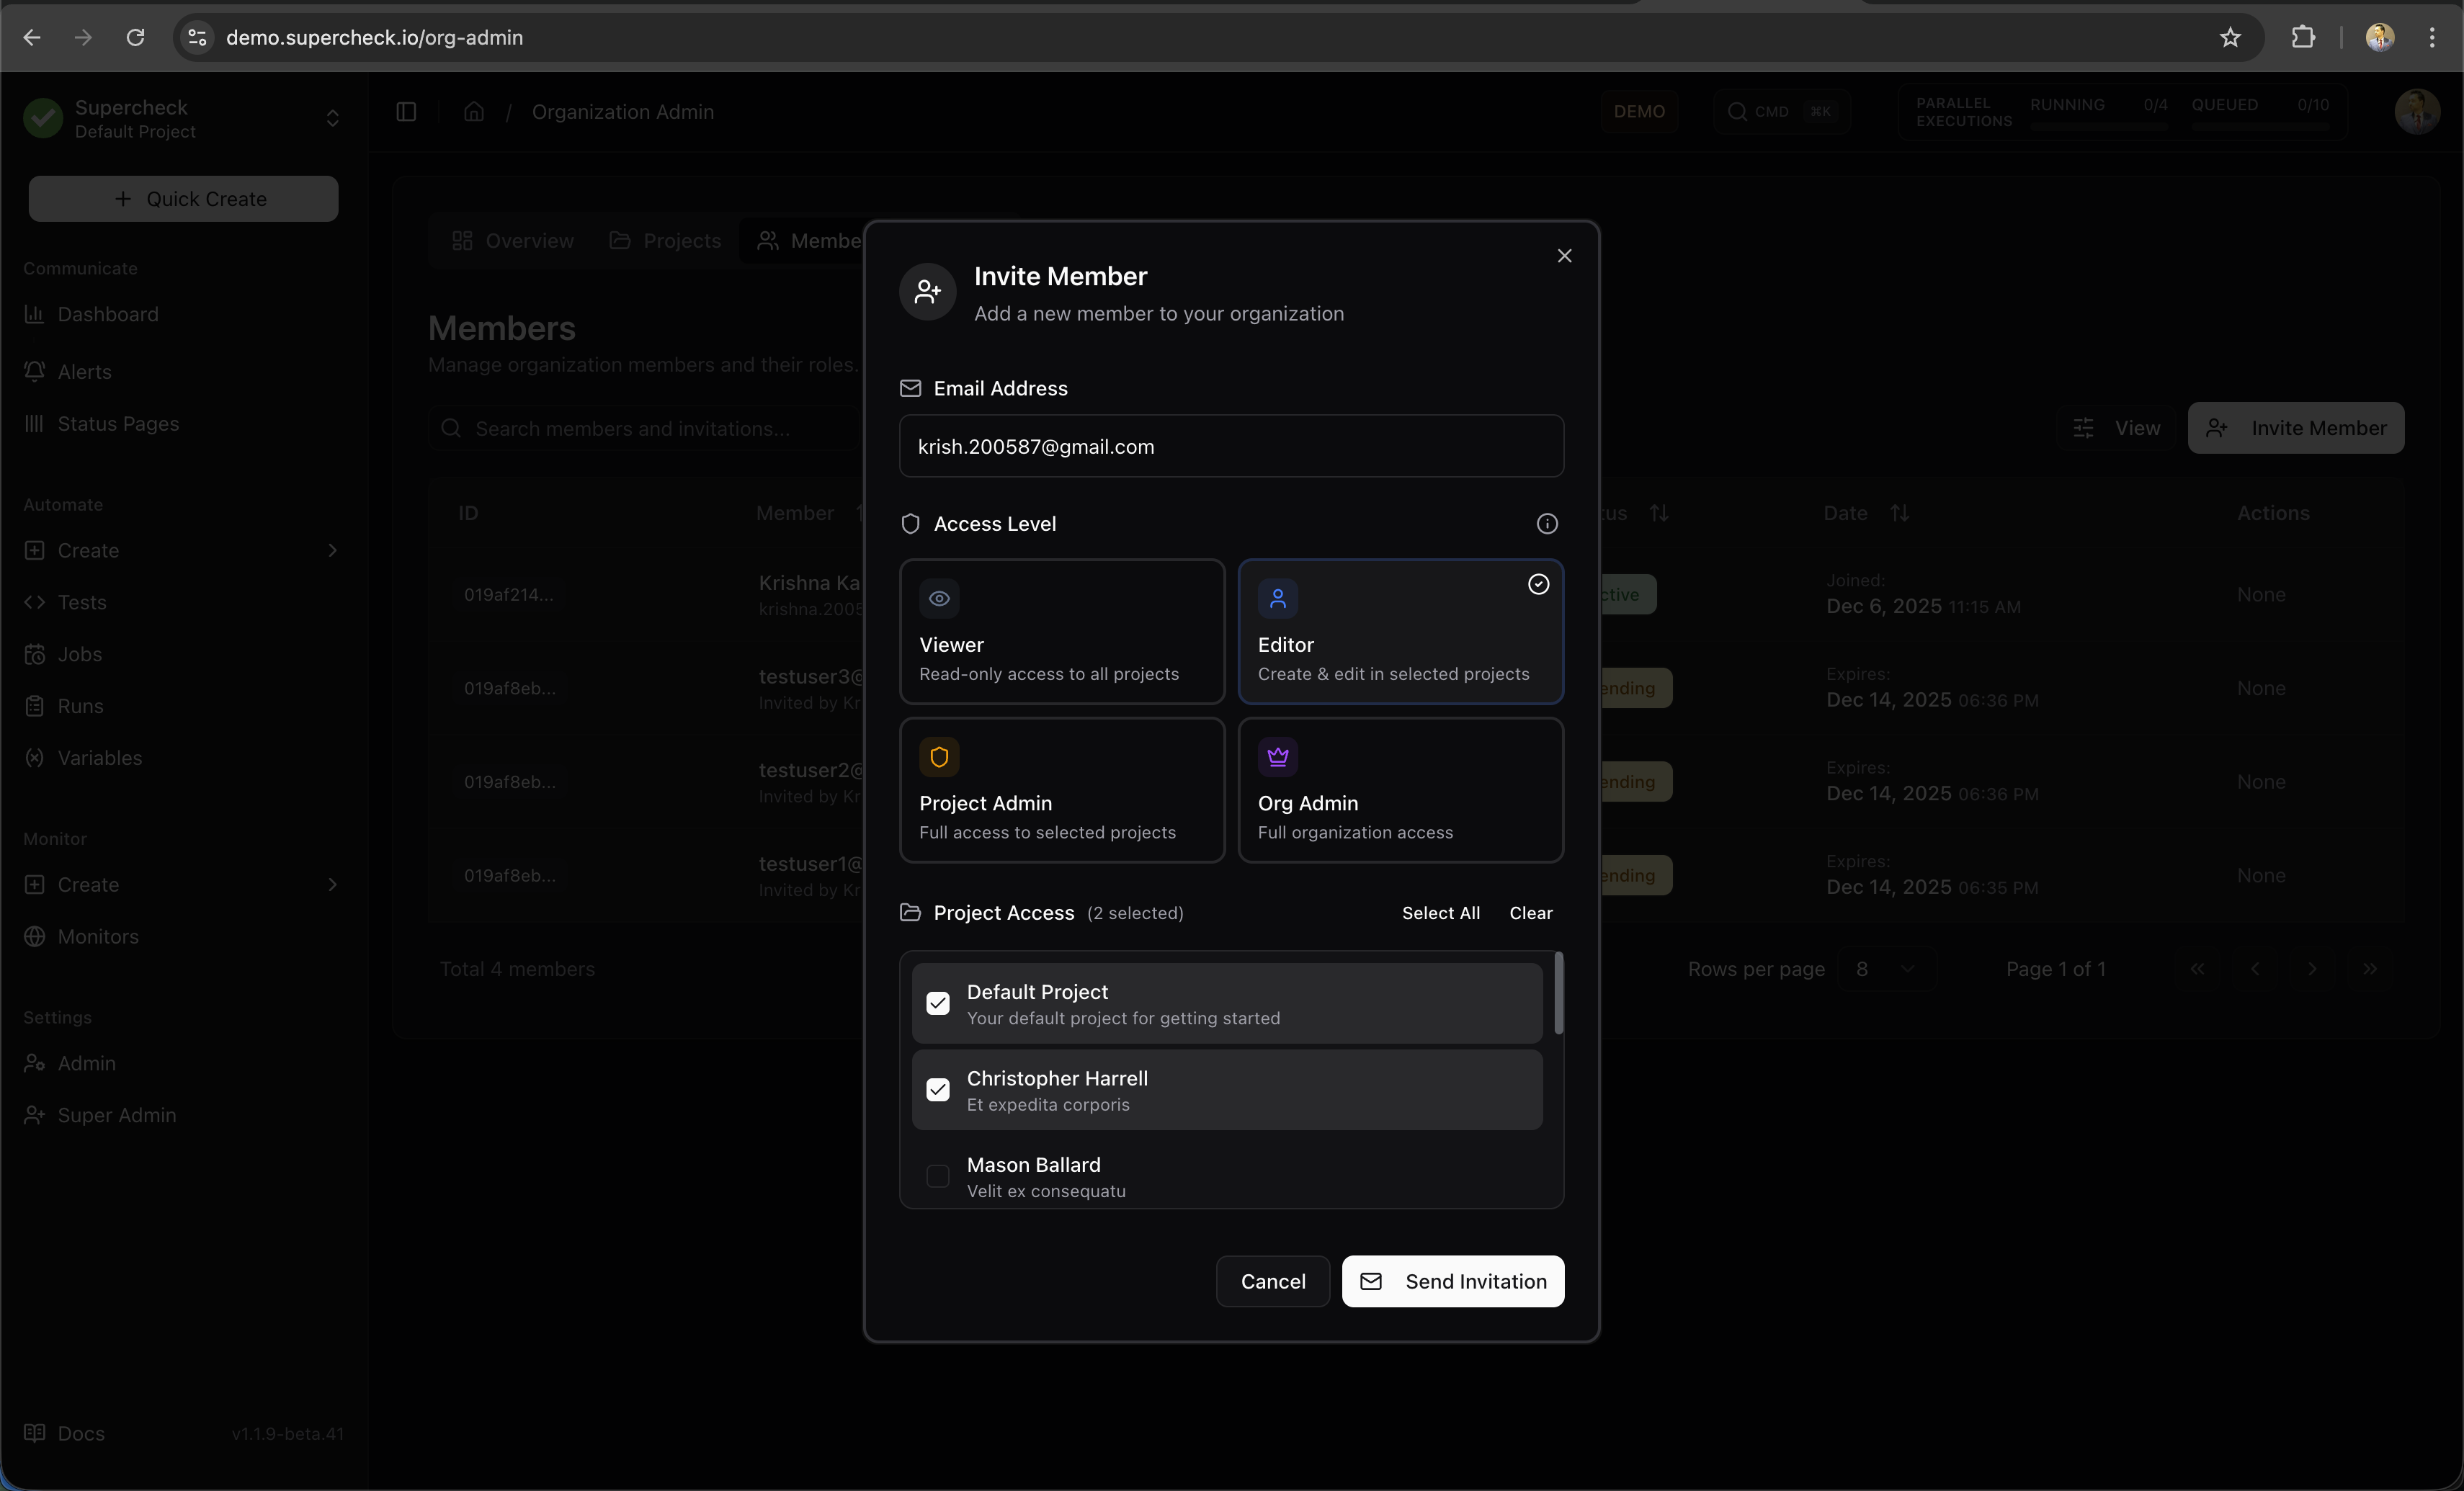Viewport: 2464px width, 1491px height.
Task: Select Jobs from the Automate sidebar
Action: (x=80, y=654)
